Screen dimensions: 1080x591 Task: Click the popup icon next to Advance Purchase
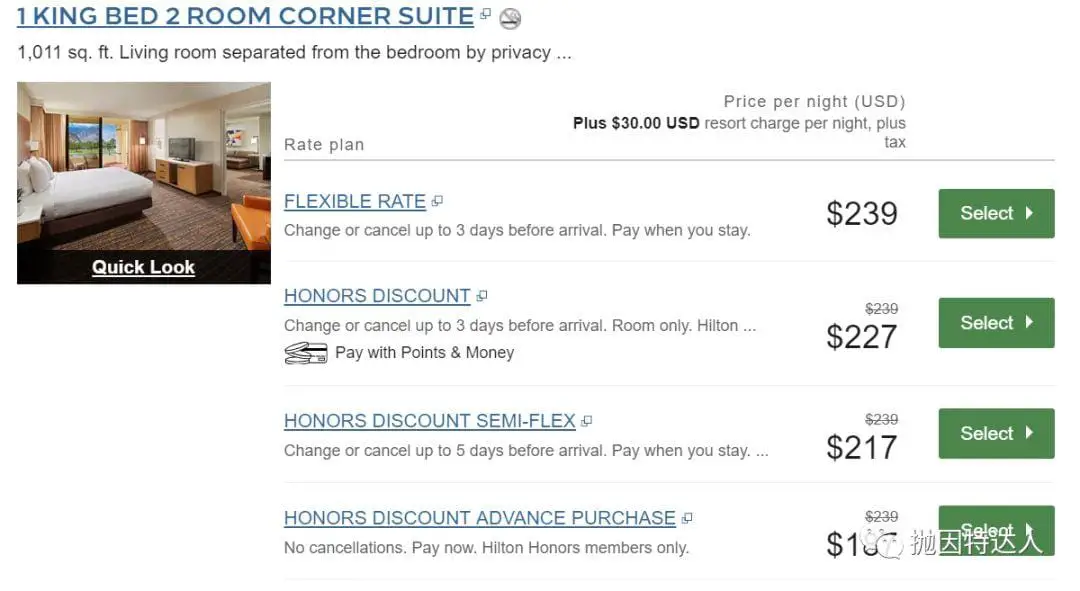click(x=687, y=518)
